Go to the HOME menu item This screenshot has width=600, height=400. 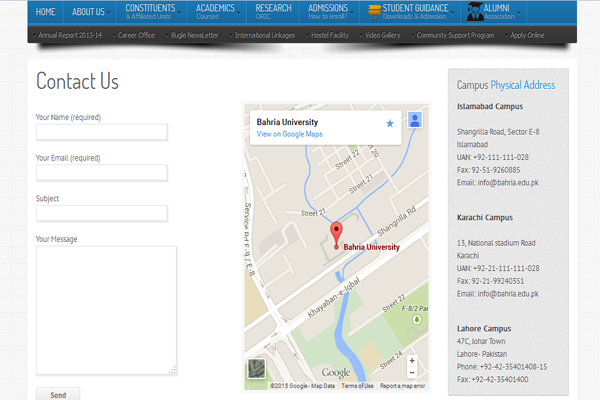pos(46,12)
